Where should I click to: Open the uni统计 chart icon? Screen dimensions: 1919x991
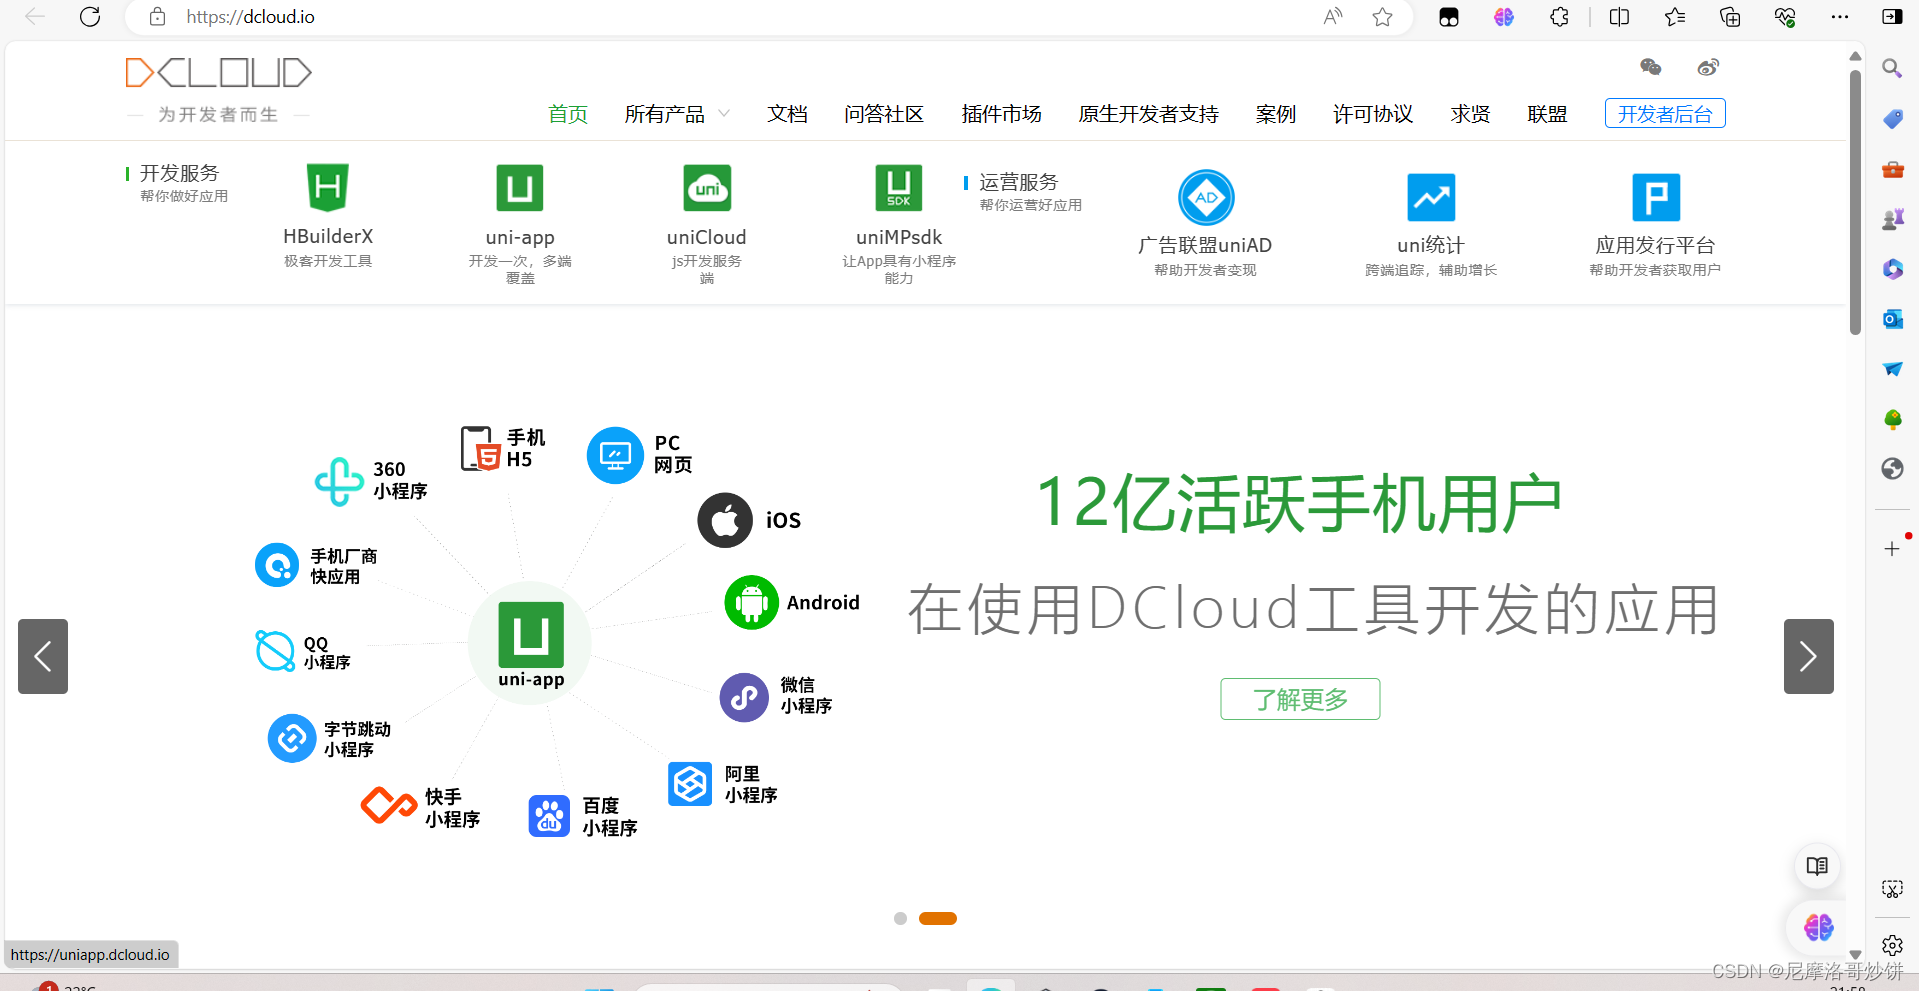[1431, 197]
